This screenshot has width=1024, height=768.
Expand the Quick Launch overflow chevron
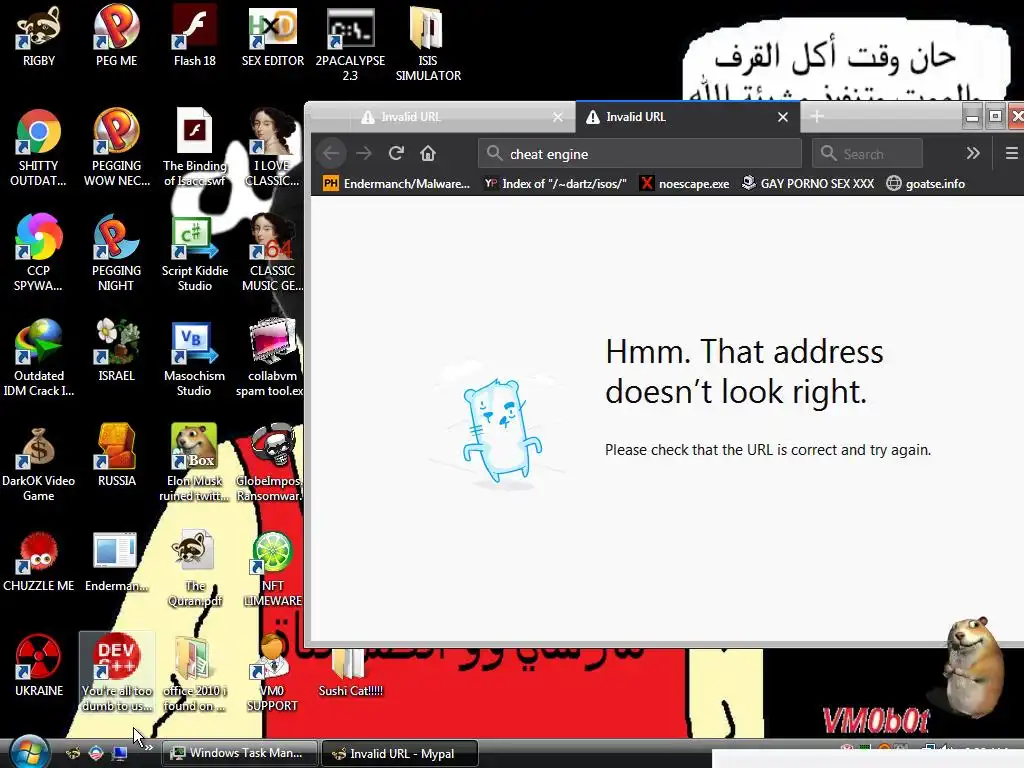pos(148,747)
